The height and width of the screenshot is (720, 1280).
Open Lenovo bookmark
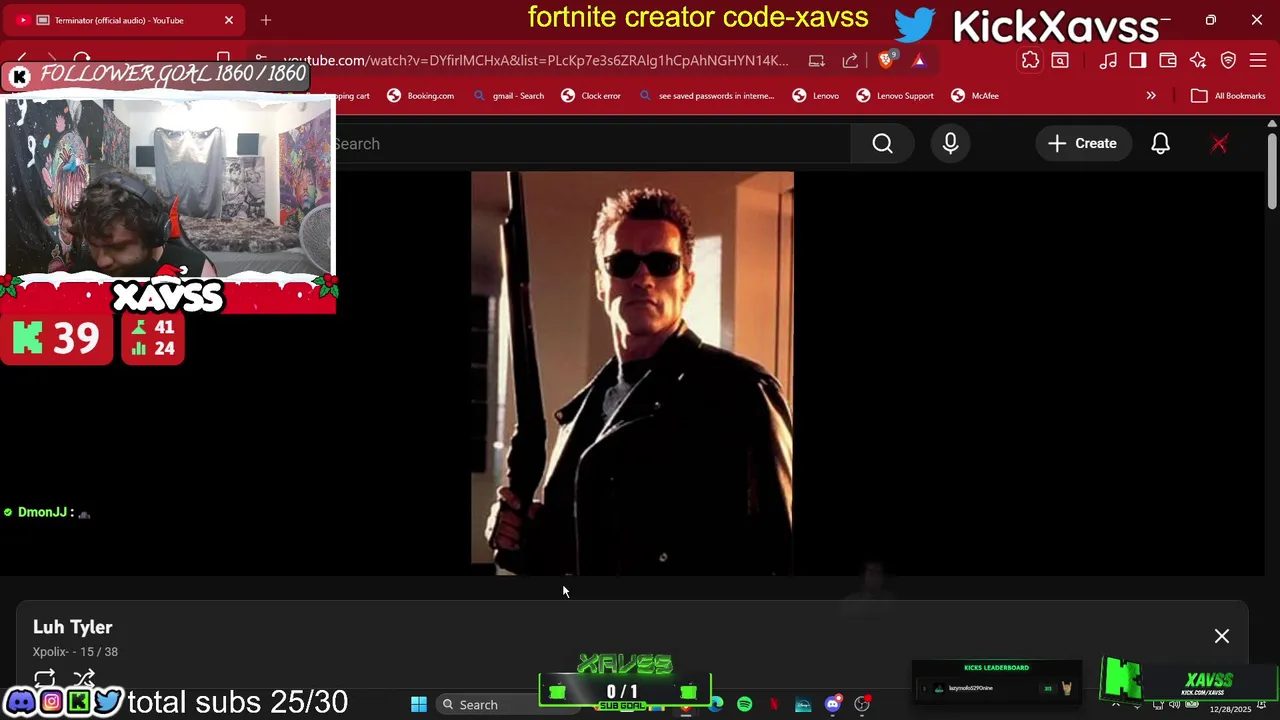pyautogui.click(x=816, y=96)
